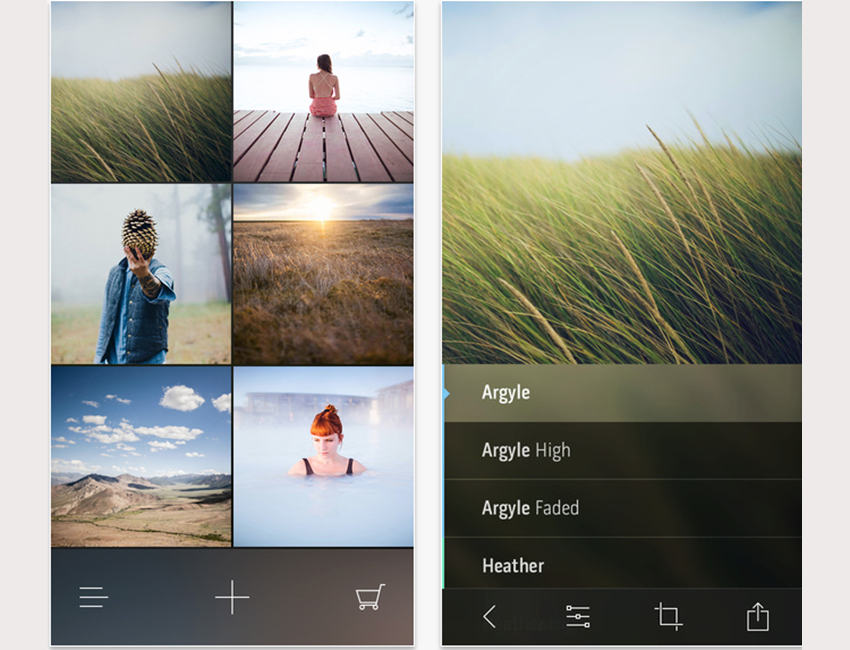Viewport: 850px width, 650px height.
Task: Tap the large grass photo preview in editor
Action: coord(622,182)
